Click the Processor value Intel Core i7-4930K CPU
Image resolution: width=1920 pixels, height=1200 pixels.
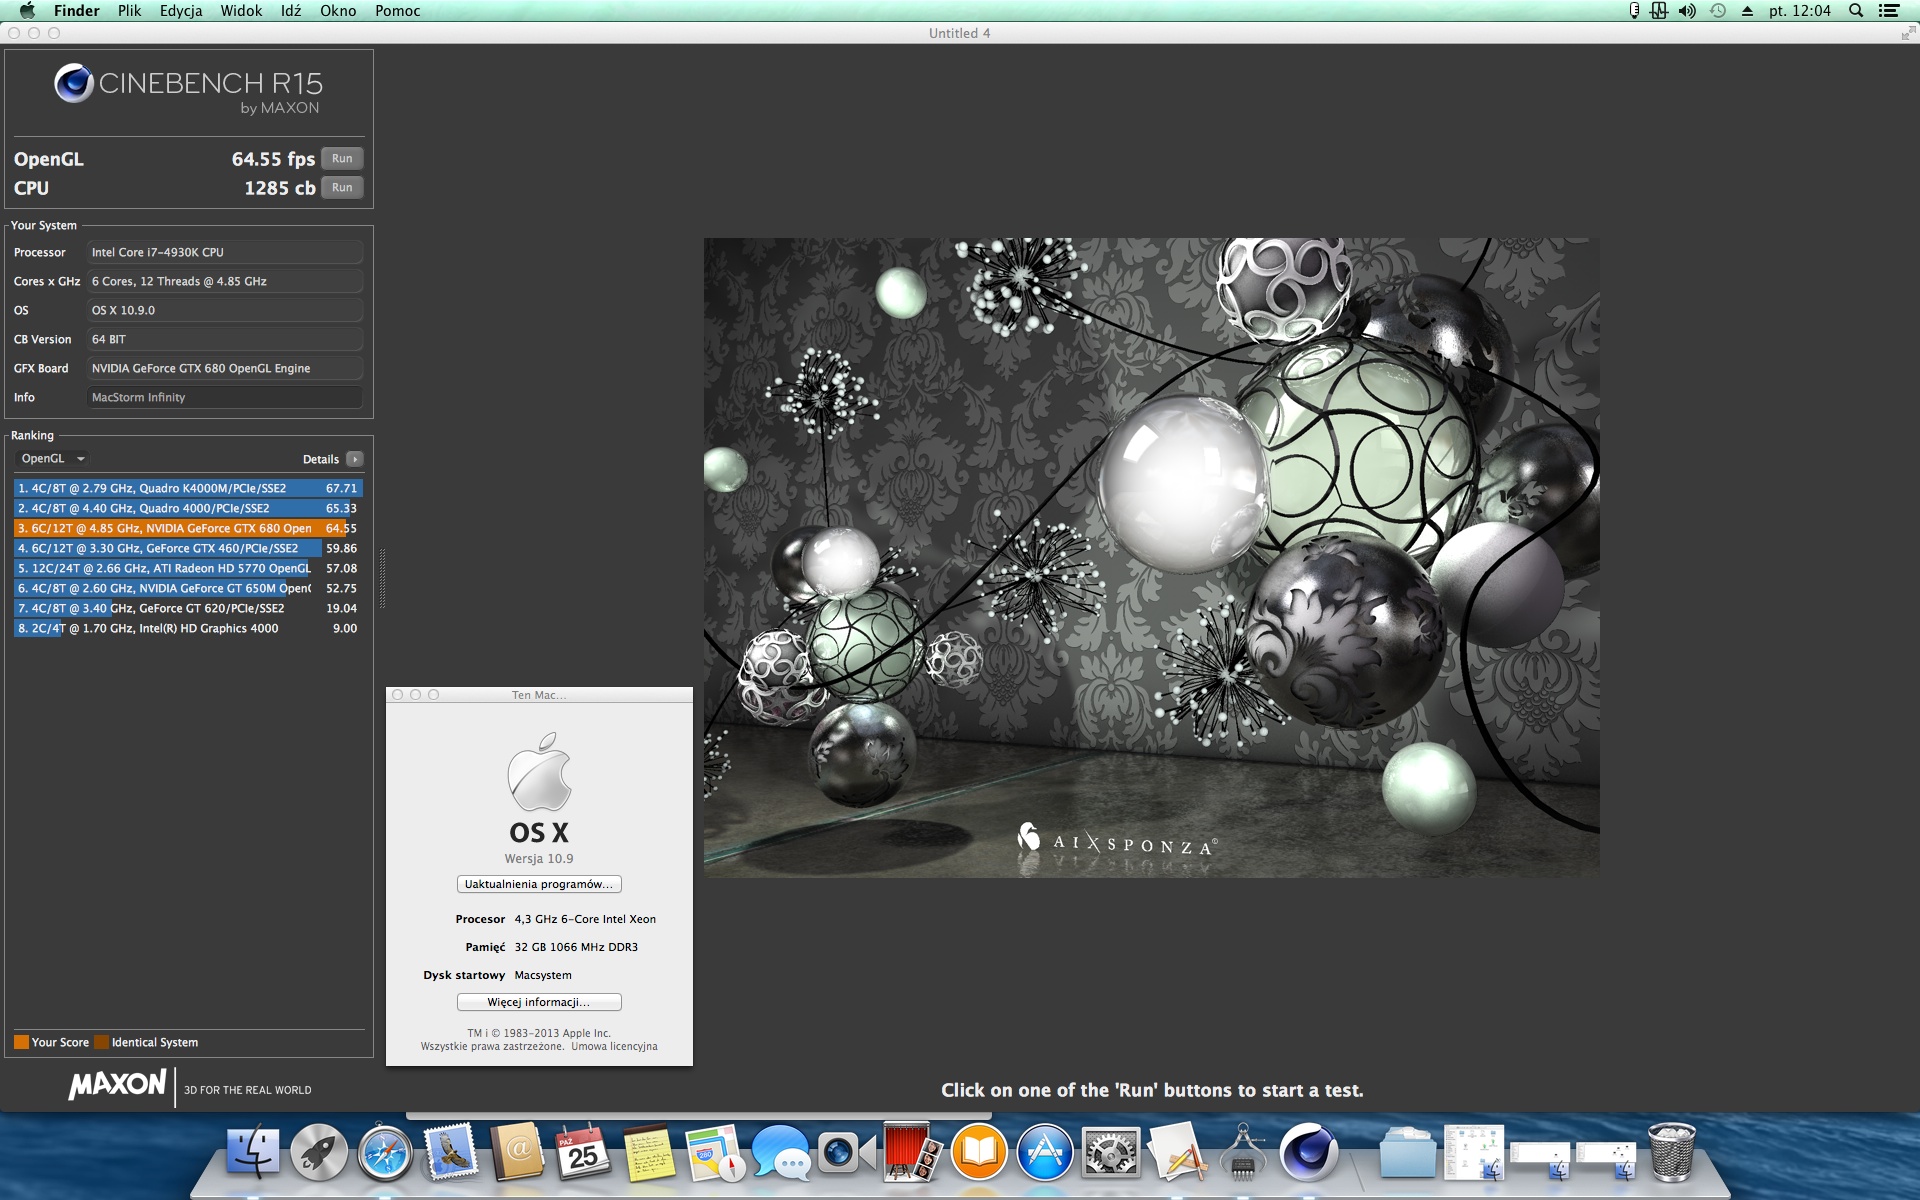(x=225, y=252)
